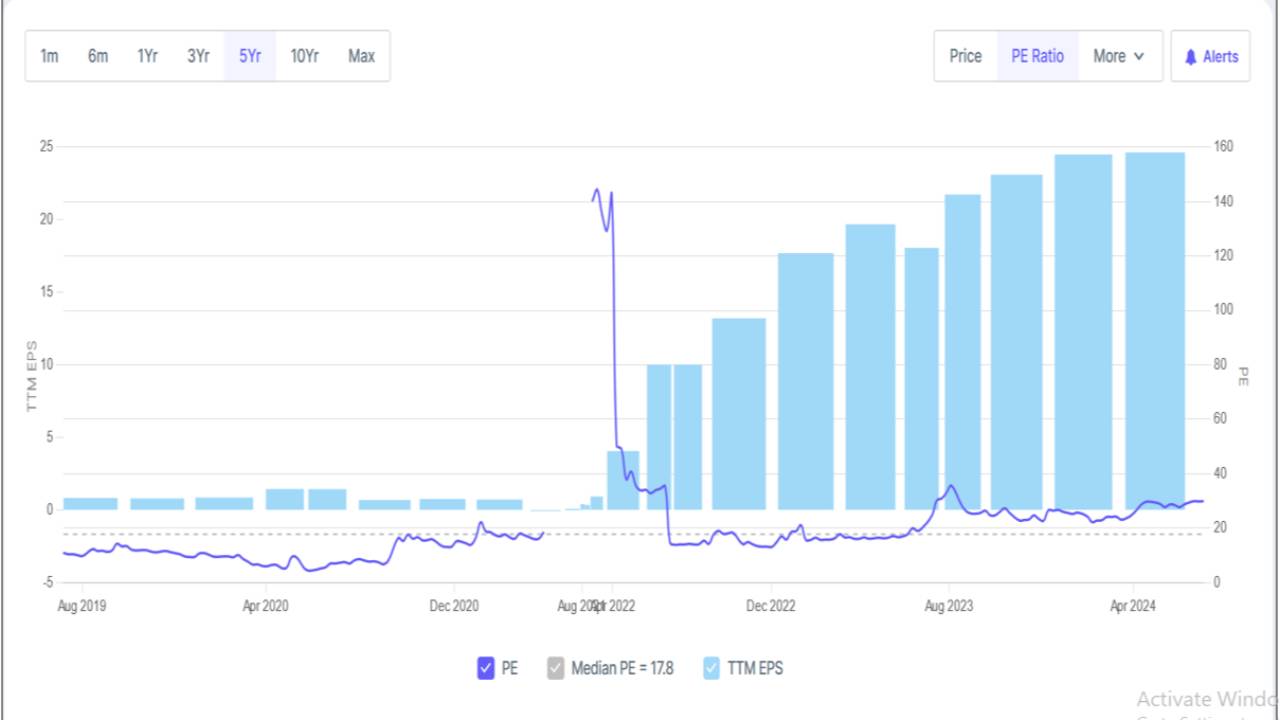Choose the 6m time range
1280x720 pixels.
tap(97, 56)
